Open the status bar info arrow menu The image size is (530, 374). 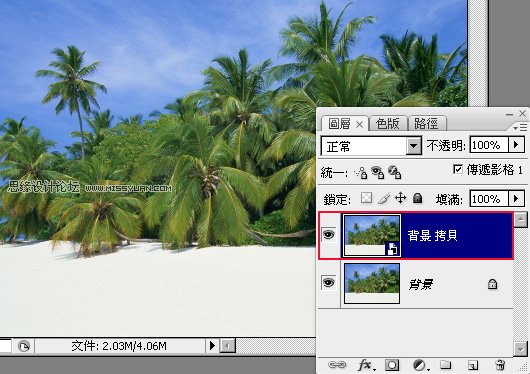pos(212,346)
